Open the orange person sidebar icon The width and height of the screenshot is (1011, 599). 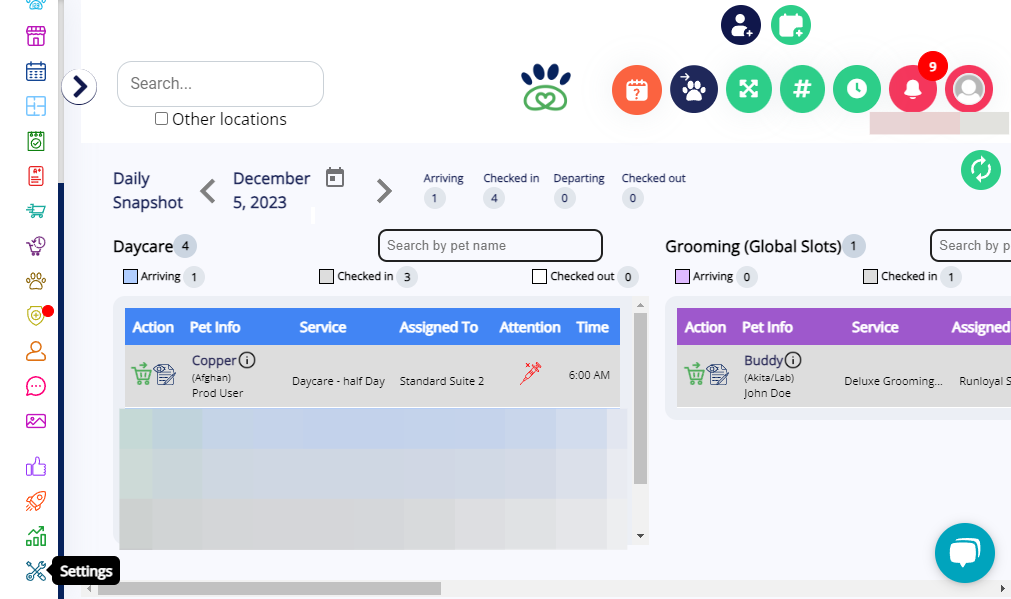click(36, 351)
